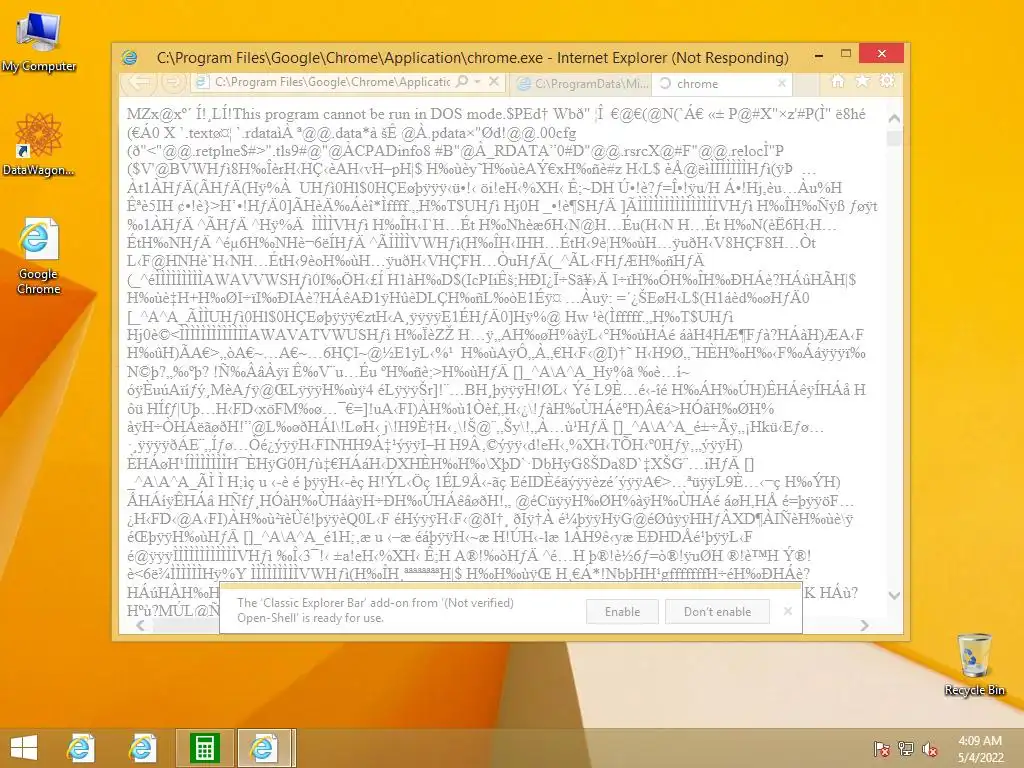Switch to the green Calculator taskbar app
The image size is (1024, 768).
pyautogui.click(x=204, y=748)
